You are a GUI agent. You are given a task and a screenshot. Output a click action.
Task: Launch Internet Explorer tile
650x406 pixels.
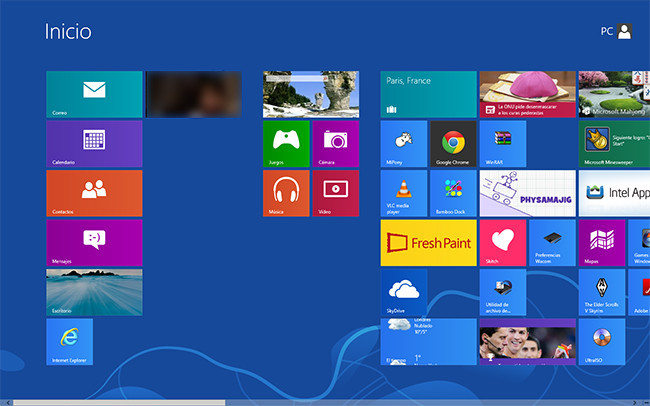[70, 342]
